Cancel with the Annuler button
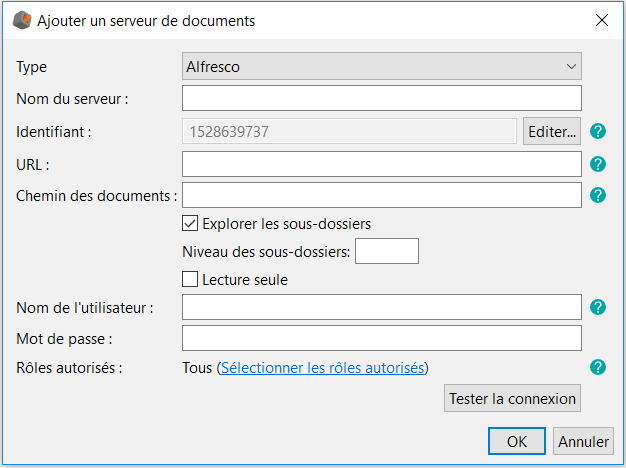Viewport: 626px width, 468px height. (583, 441)
